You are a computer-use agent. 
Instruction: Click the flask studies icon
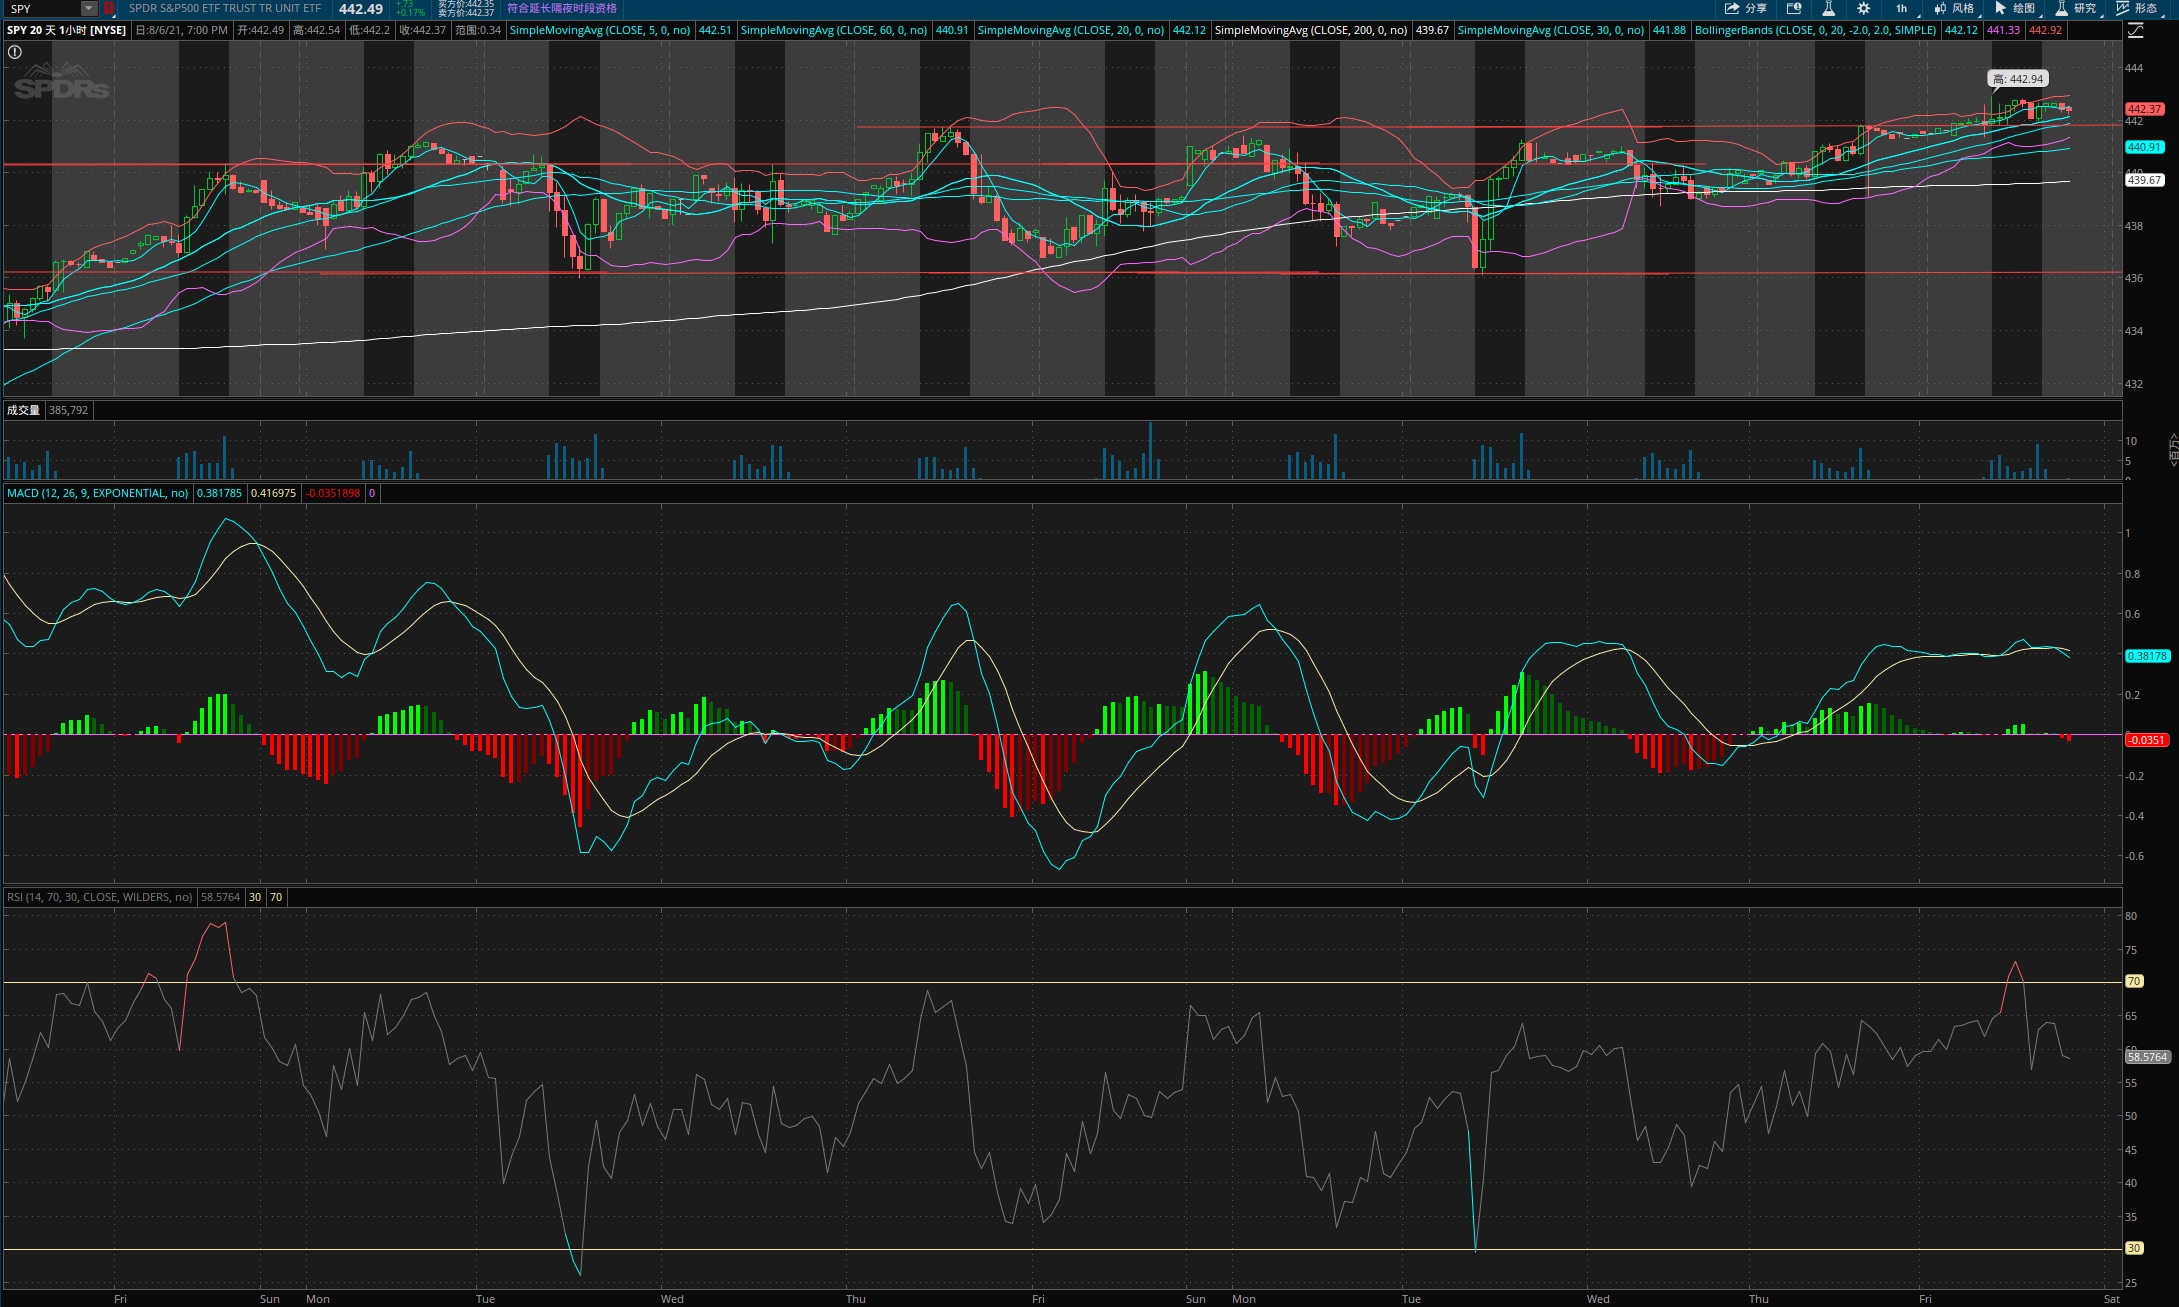1828,8
